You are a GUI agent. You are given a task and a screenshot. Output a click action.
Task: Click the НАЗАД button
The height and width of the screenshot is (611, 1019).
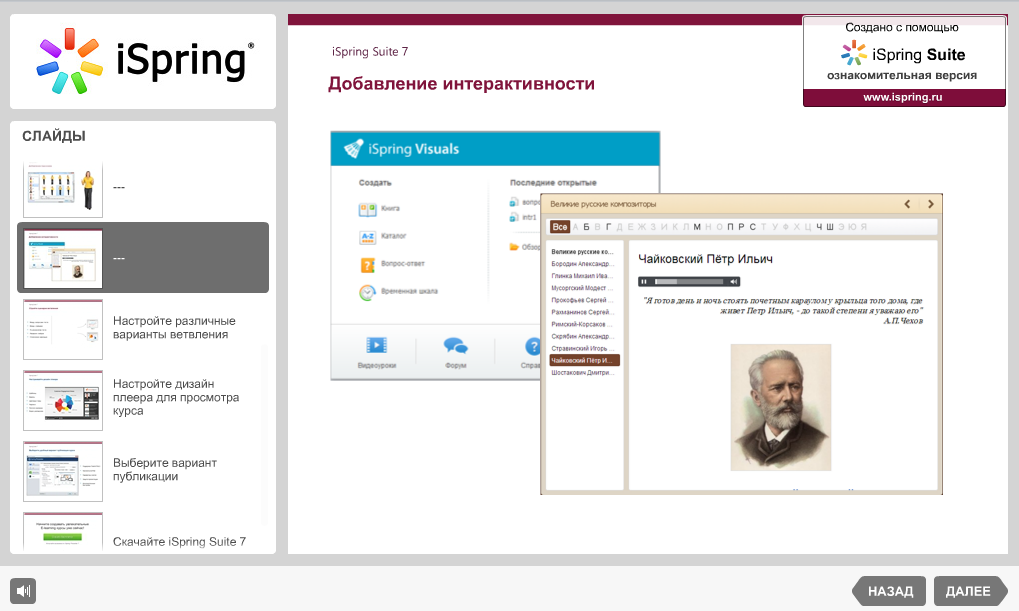(890, 591)
